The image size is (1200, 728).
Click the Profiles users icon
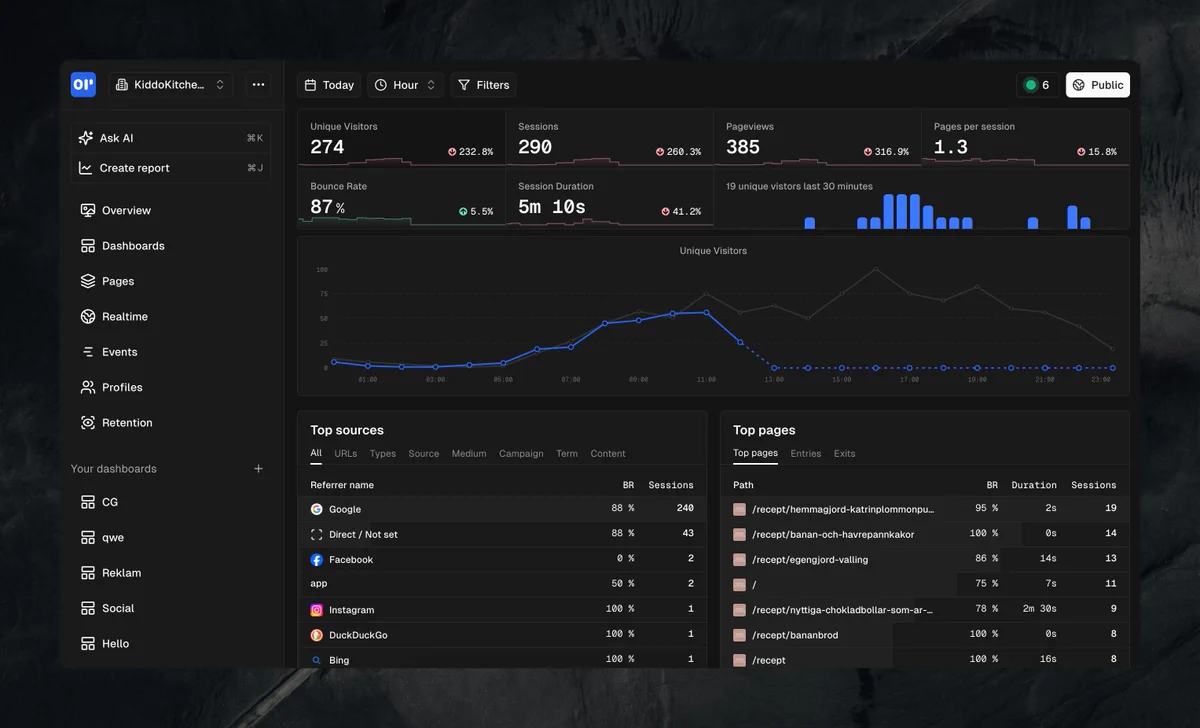(88, 387)
